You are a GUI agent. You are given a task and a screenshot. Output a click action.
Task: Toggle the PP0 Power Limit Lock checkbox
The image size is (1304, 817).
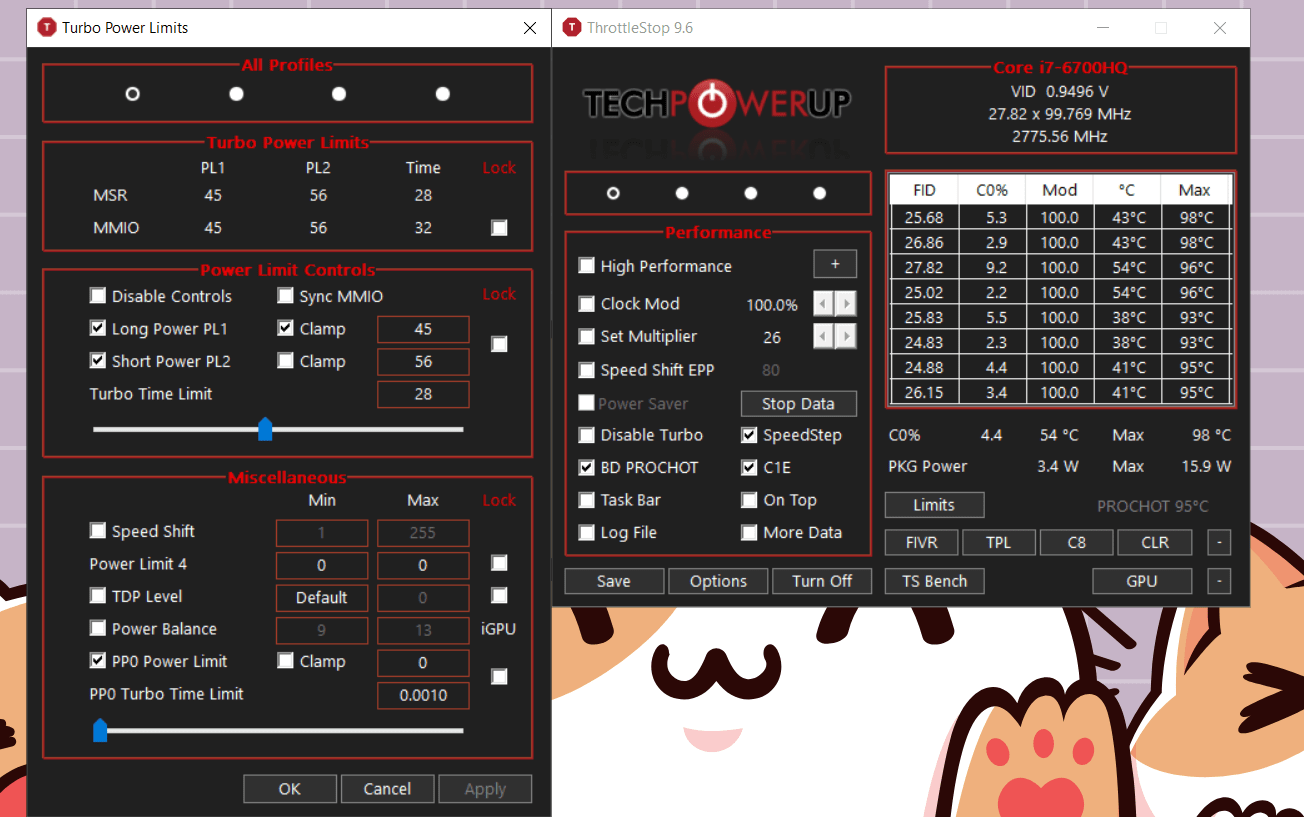tap(499, 677)
